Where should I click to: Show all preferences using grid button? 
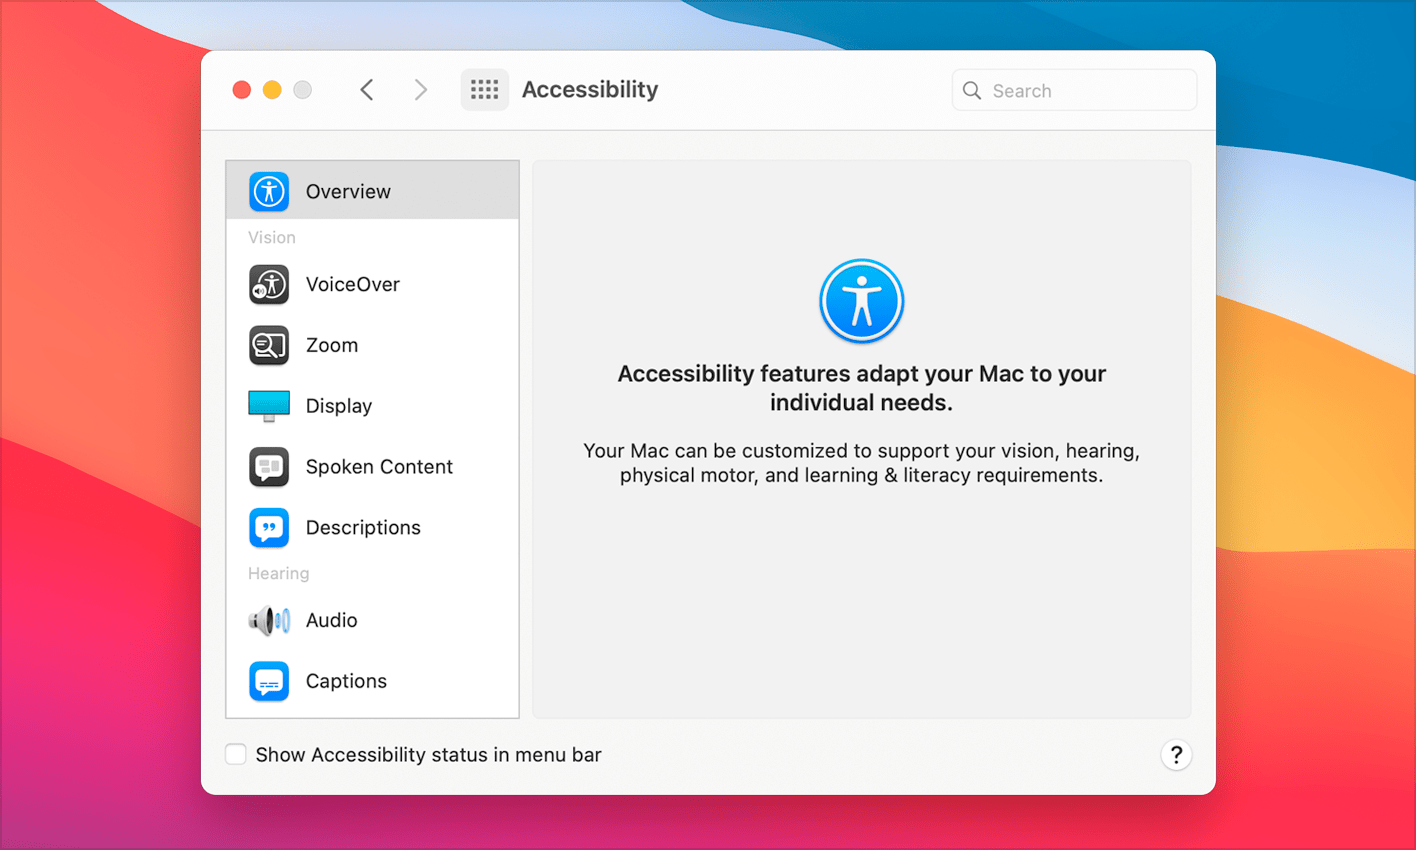pyautogui.click(x=484, y=90)
